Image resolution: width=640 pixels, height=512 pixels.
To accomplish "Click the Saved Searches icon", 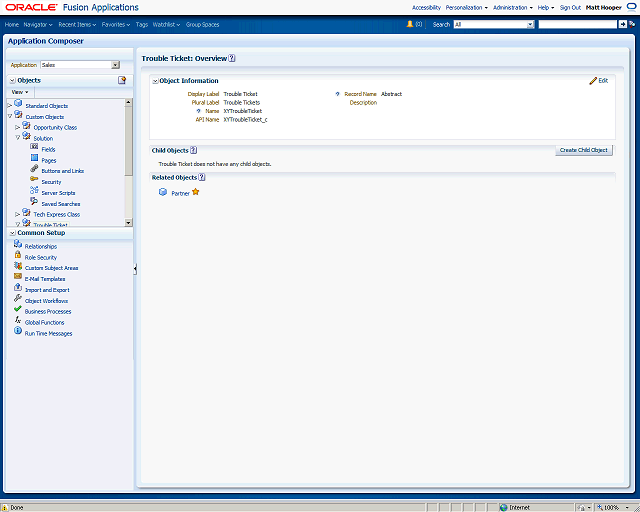I will click(34, 201).
